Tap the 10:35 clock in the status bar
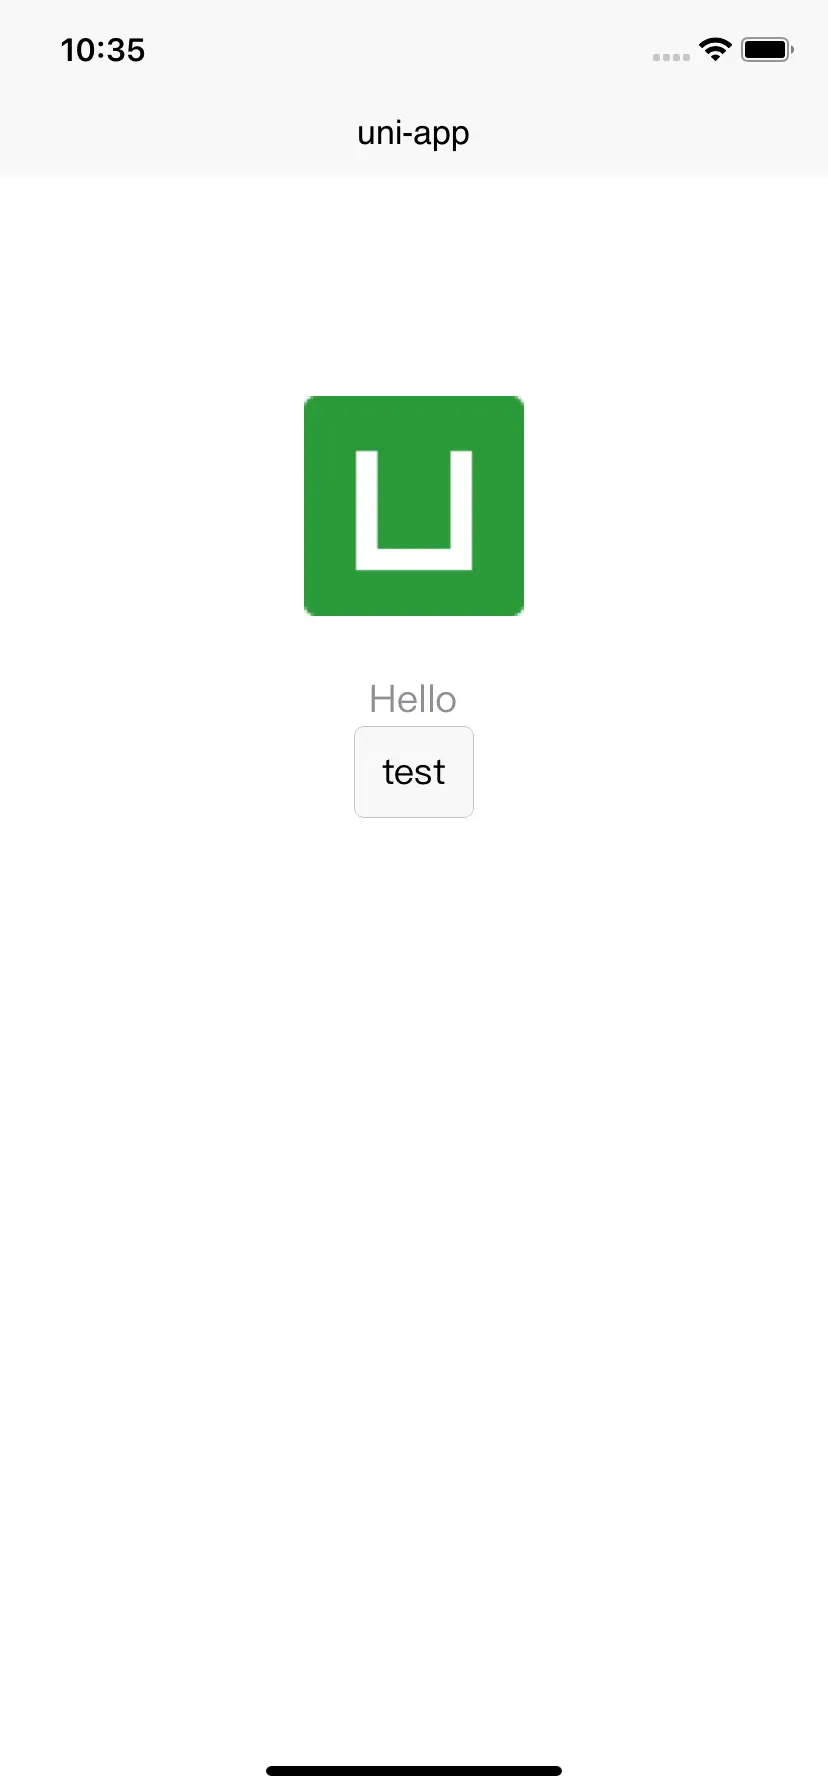828x1792 pixels. coord(103,50)
